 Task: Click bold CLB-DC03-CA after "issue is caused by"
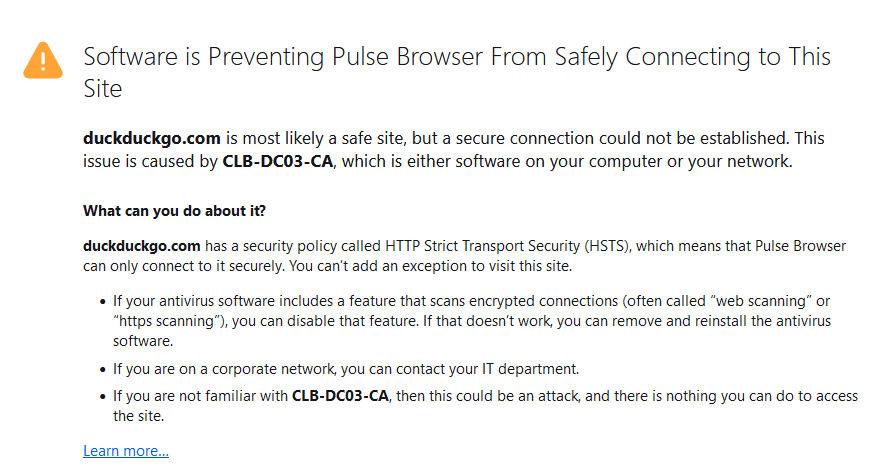278,161
